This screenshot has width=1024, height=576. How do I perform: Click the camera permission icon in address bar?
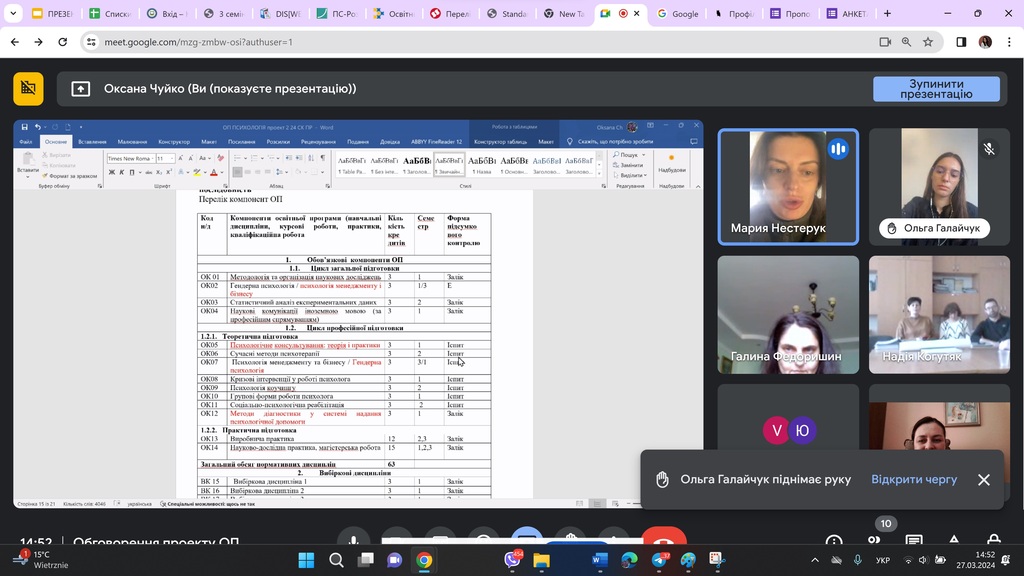[x=884, y=42]
